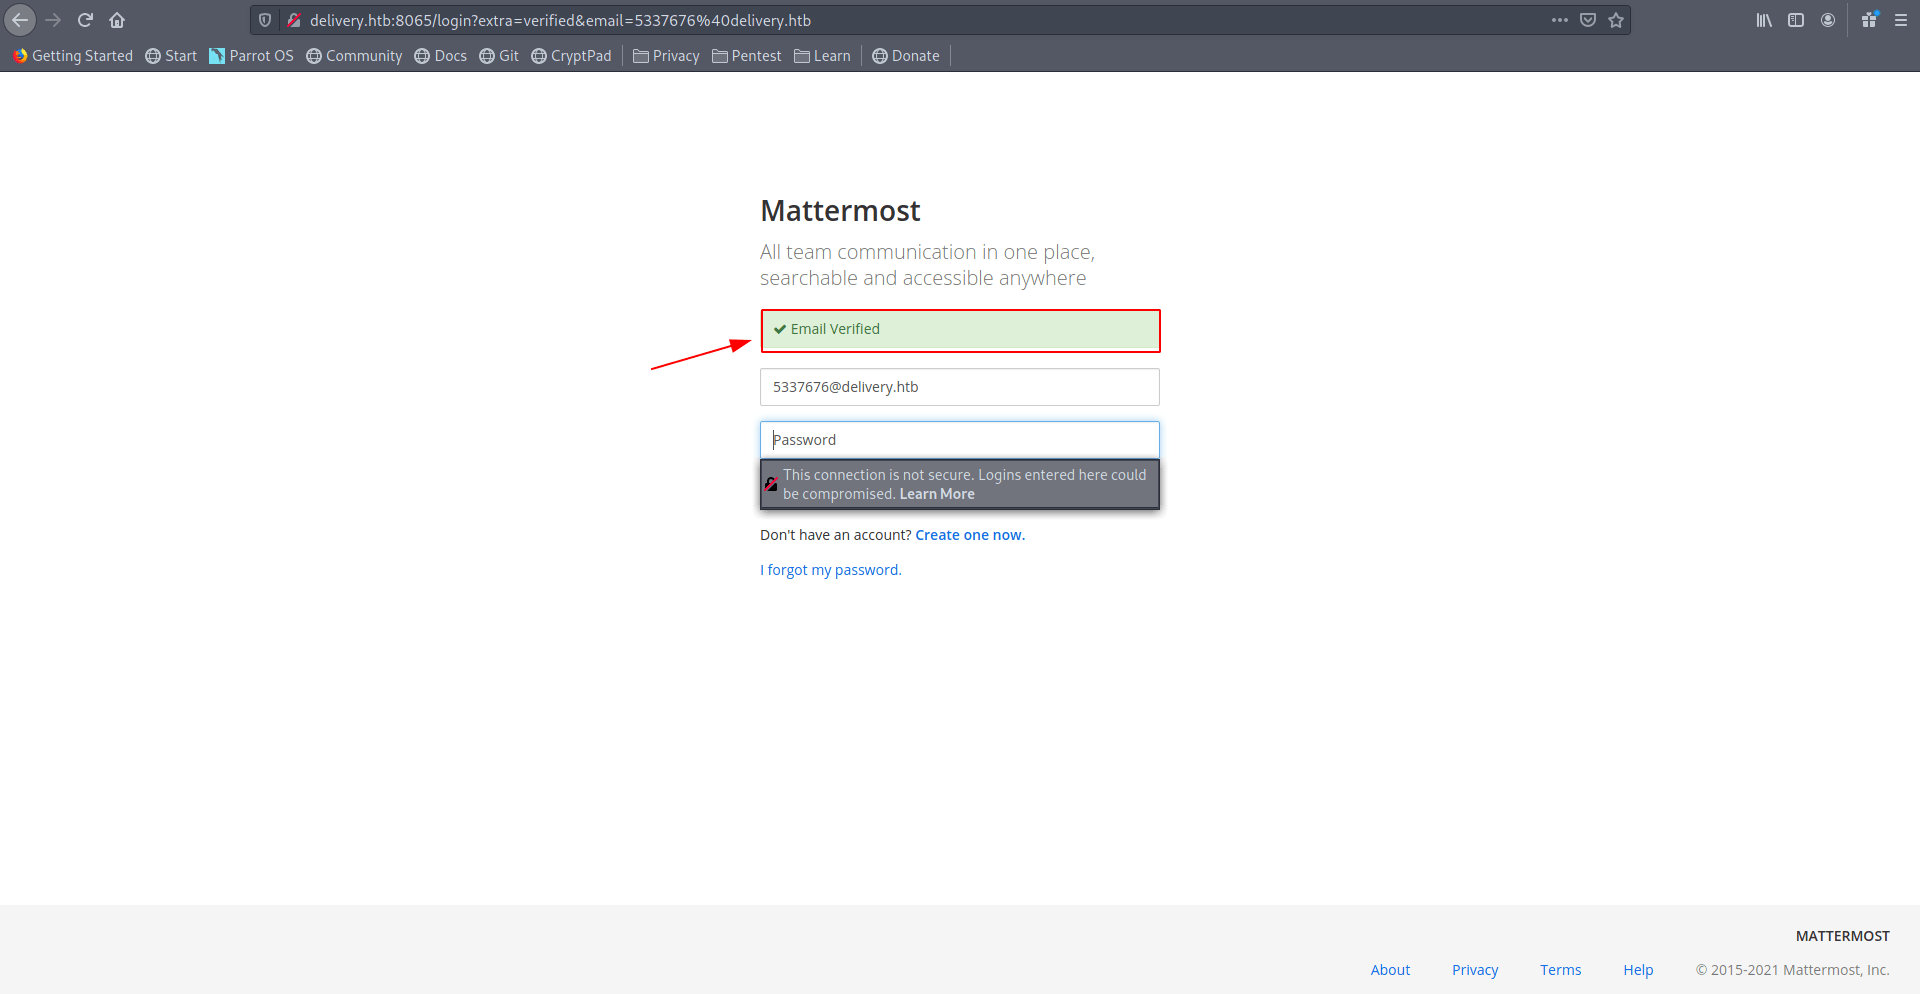Viewport: 1920px width, 994px height.
Task: Click I forgot my password link
Action: click(830, 570)
